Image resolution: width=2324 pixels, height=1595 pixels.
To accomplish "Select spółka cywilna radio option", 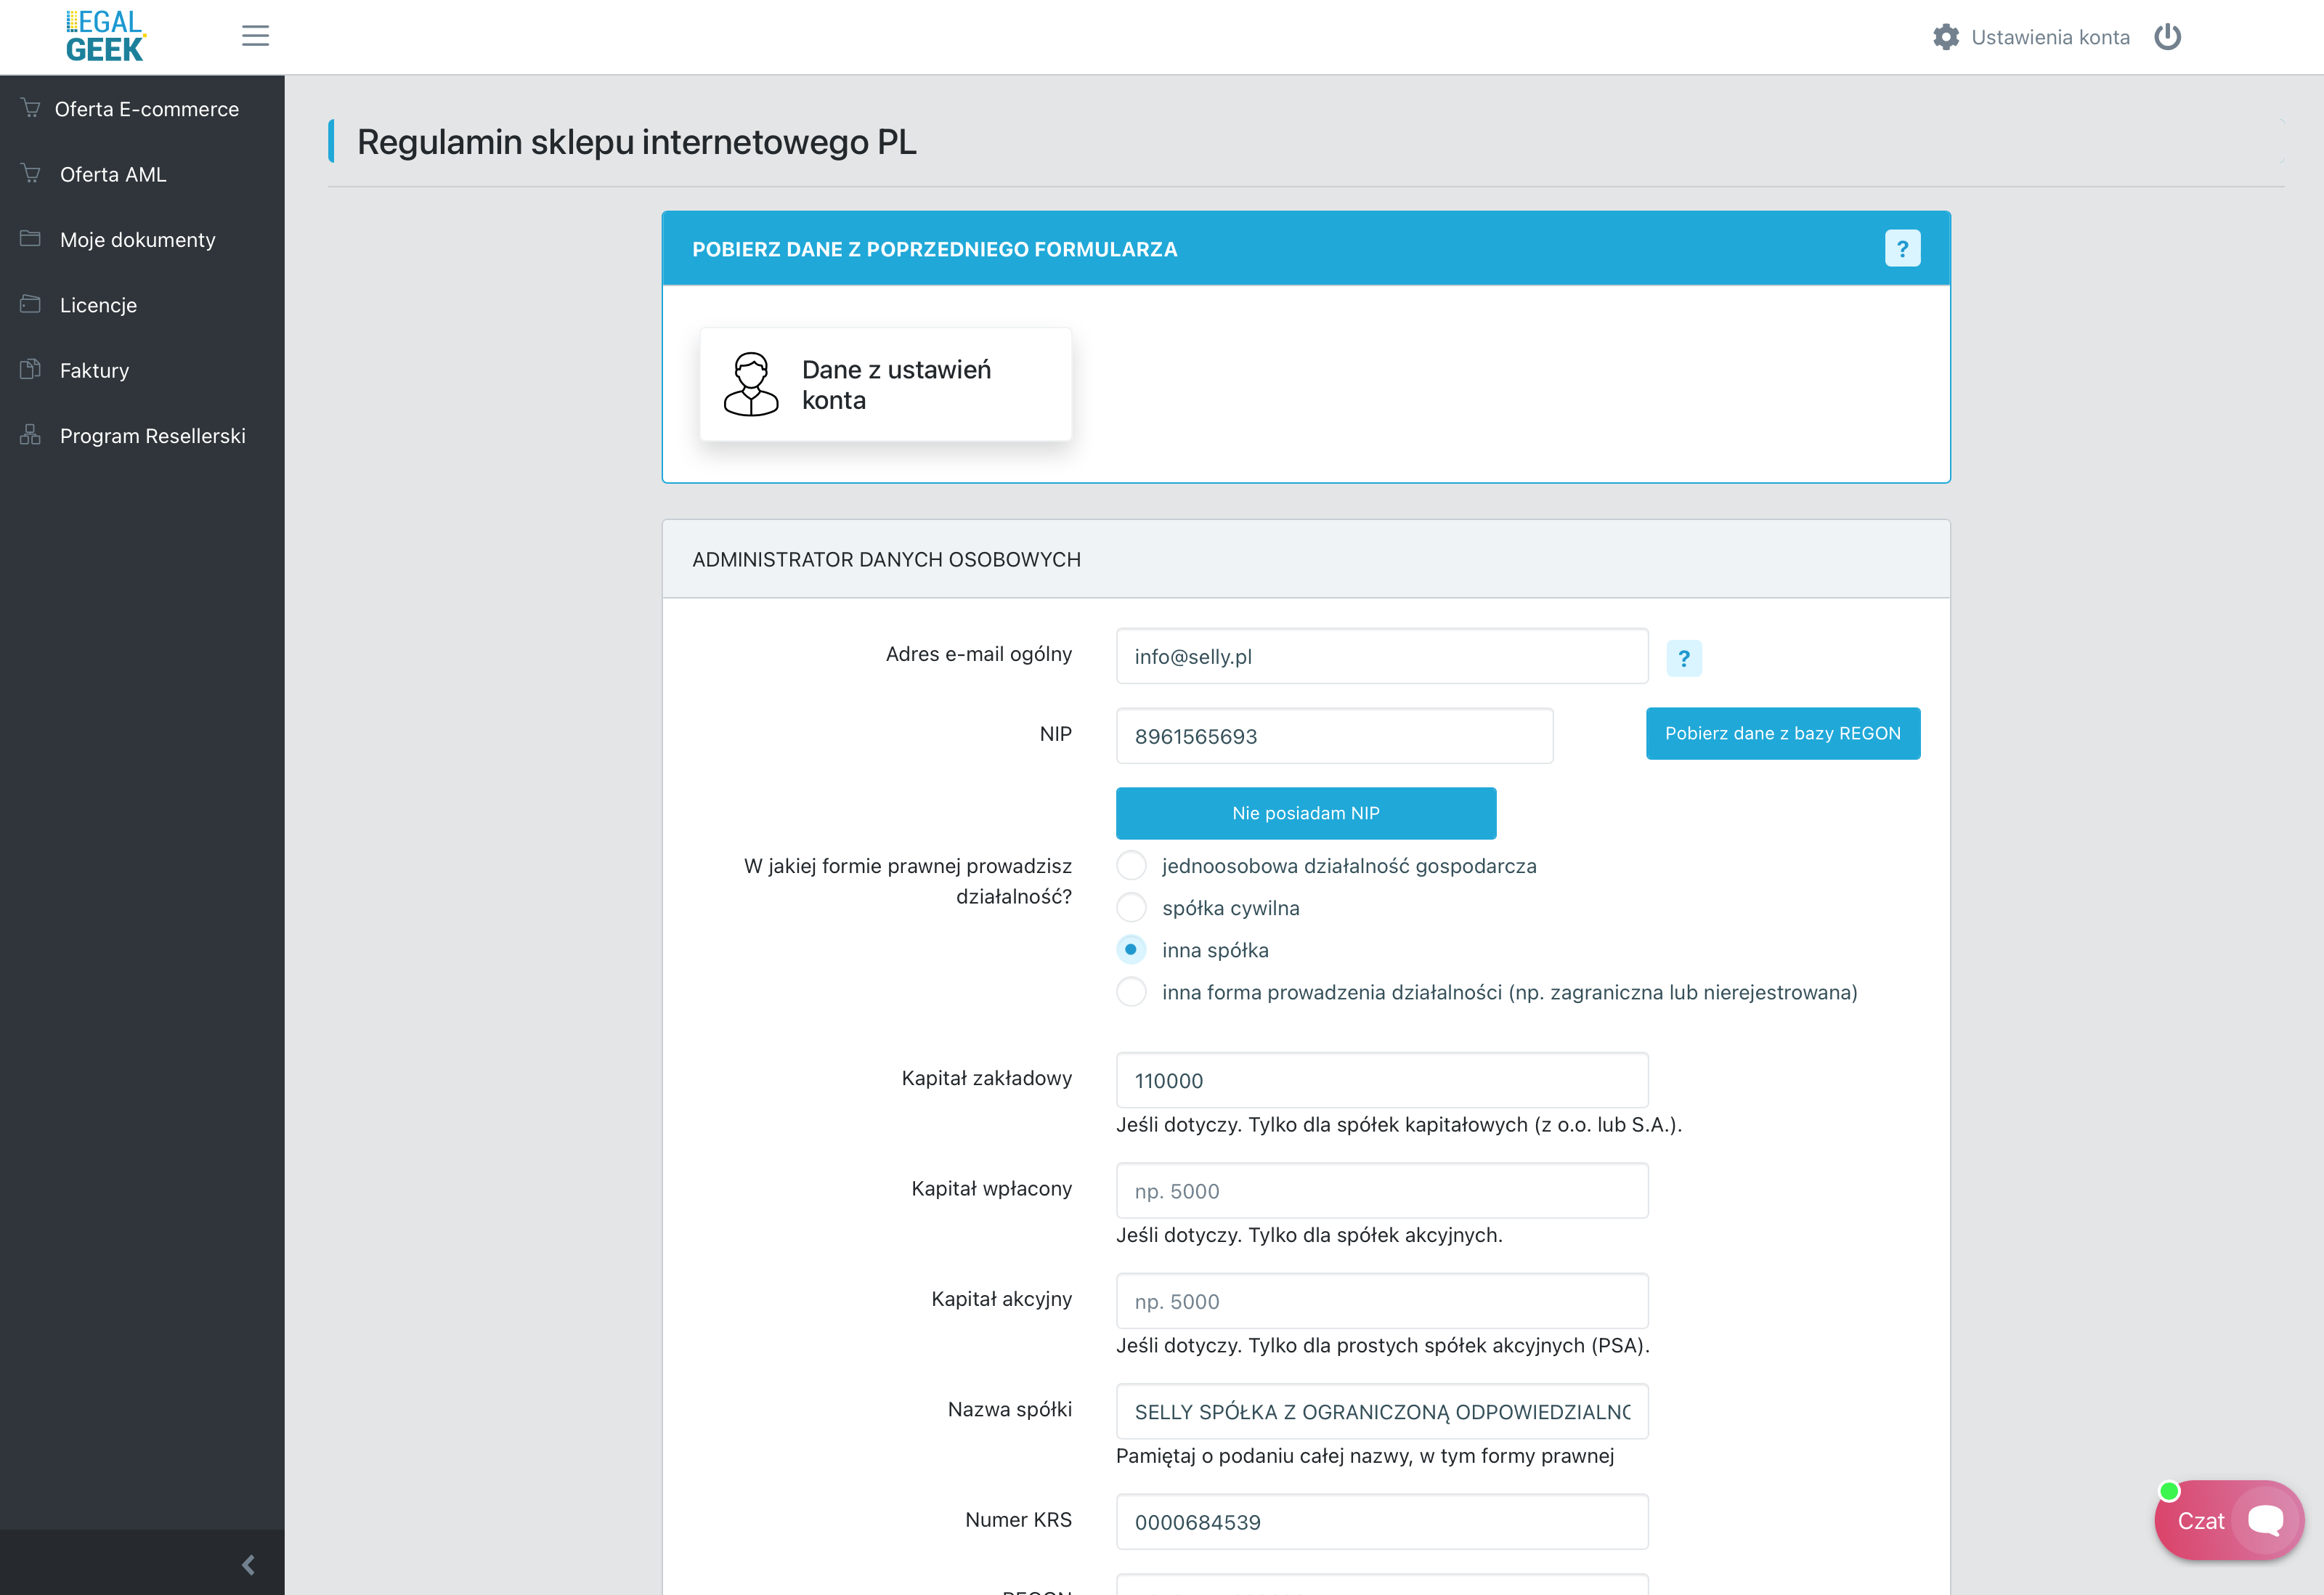I will (x=1131, y=907).
